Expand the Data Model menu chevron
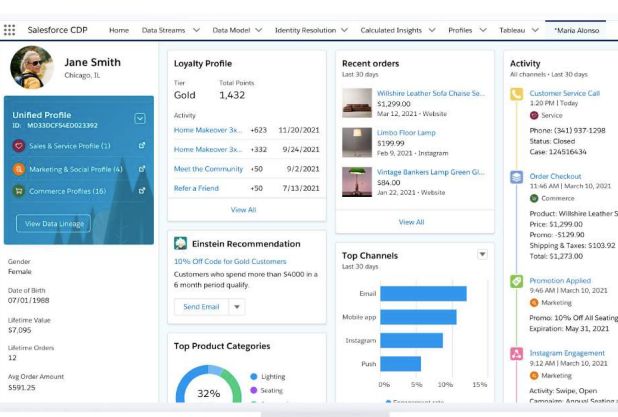This screenshot has width=618, height=417. point(259,30)
